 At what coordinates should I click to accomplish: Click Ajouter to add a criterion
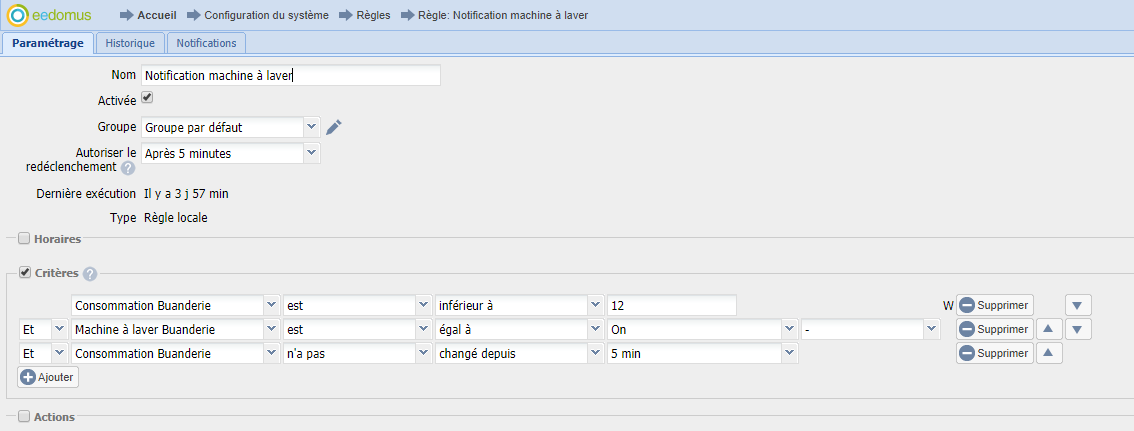49,377
